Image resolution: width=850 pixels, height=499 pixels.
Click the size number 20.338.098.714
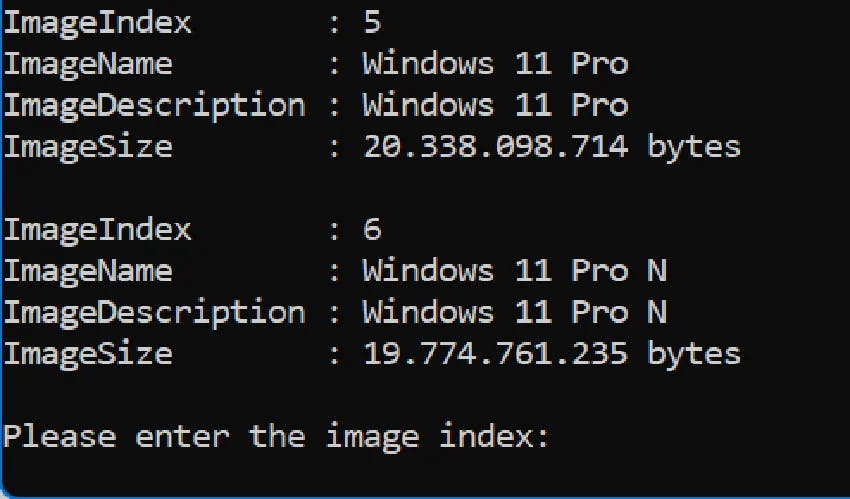click(495, 147)
